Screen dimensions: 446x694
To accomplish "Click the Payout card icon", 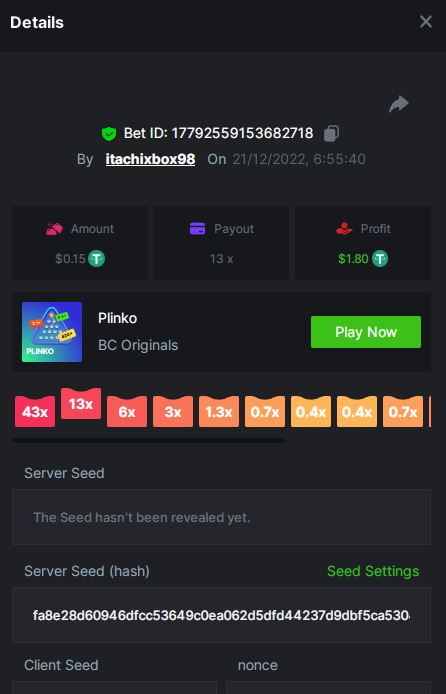I will [197, 229].
